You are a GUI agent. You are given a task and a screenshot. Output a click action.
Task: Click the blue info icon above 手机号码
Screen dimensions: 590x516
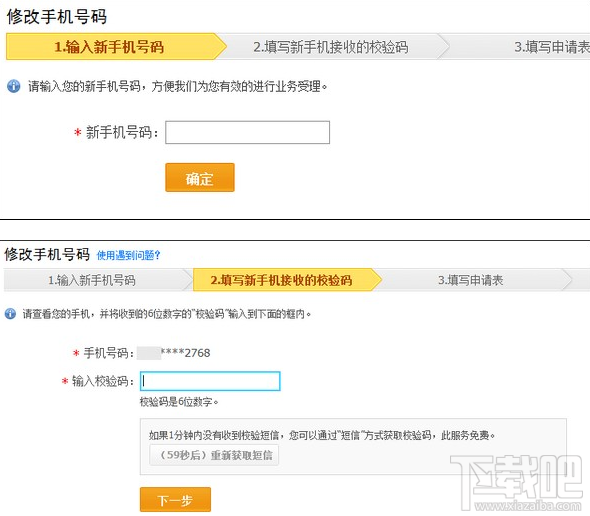[x=10, y=314]
